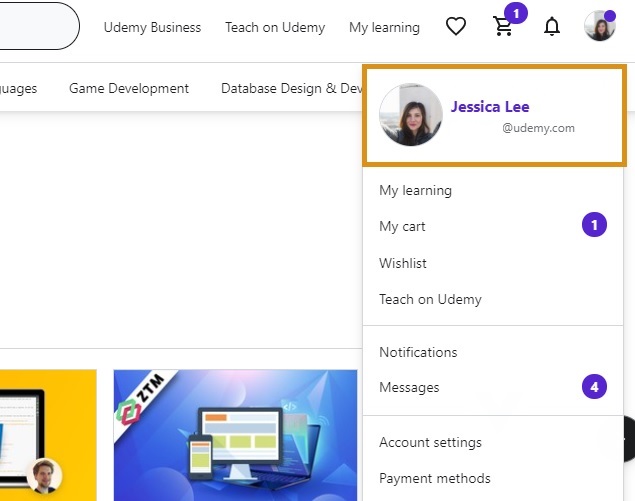Select the Game Development category
The width and height of the screenshot is (635, 501).
tap(129, 88)
